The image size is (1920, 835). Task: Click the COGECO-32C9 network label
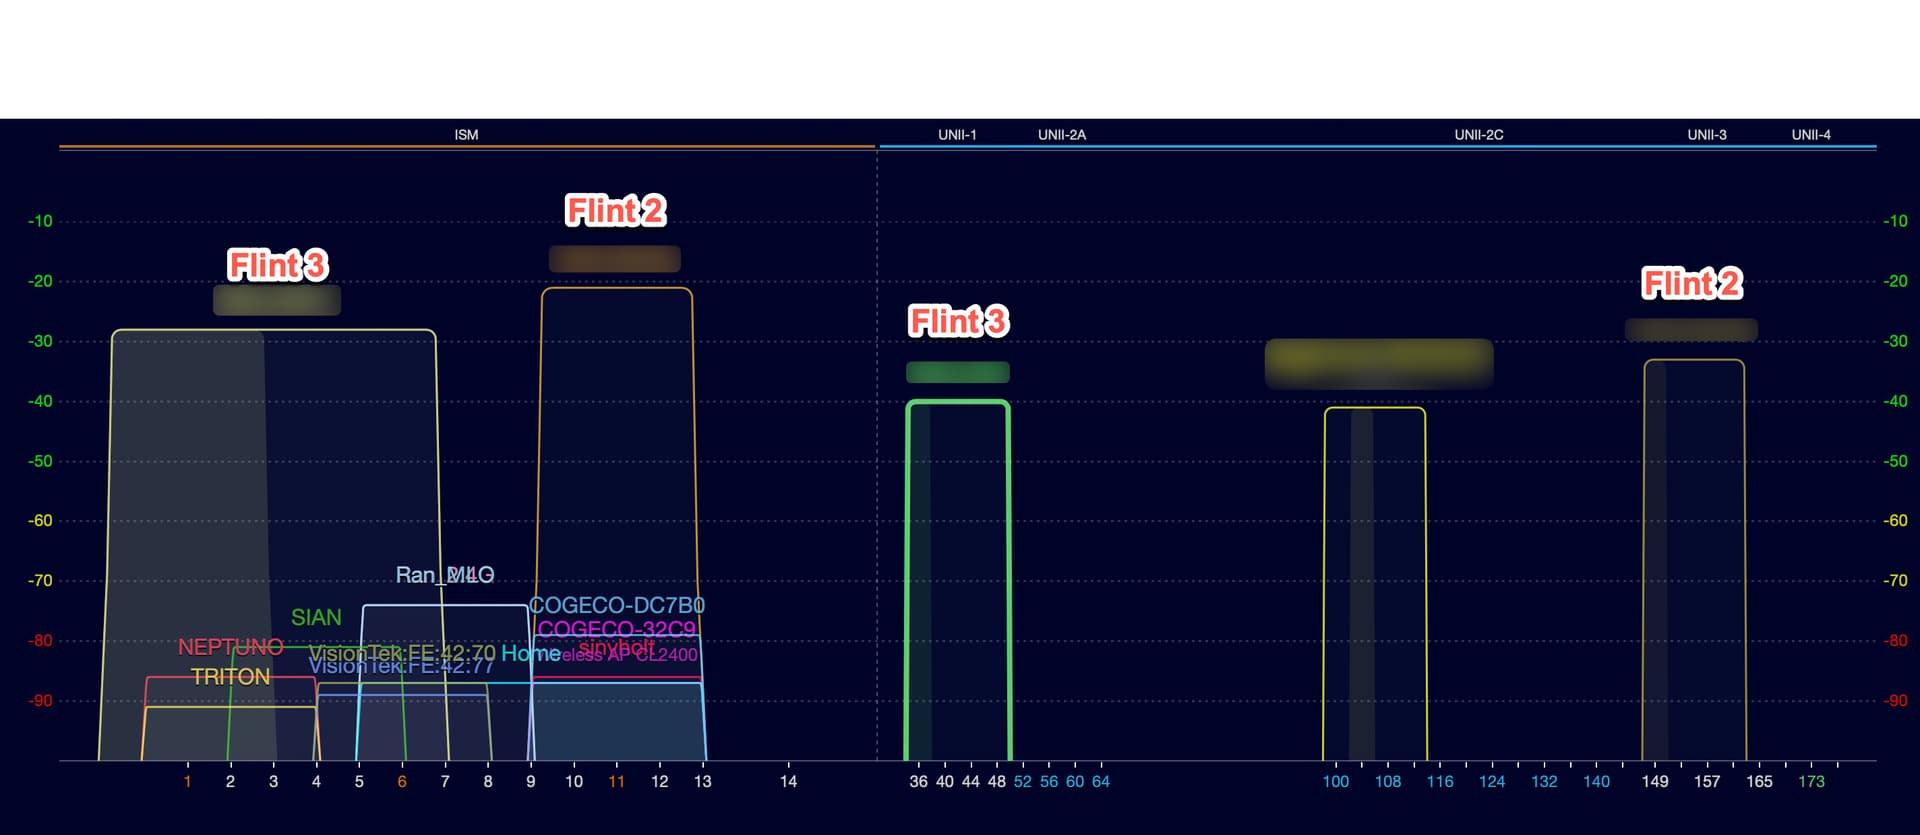coord(617,629)
